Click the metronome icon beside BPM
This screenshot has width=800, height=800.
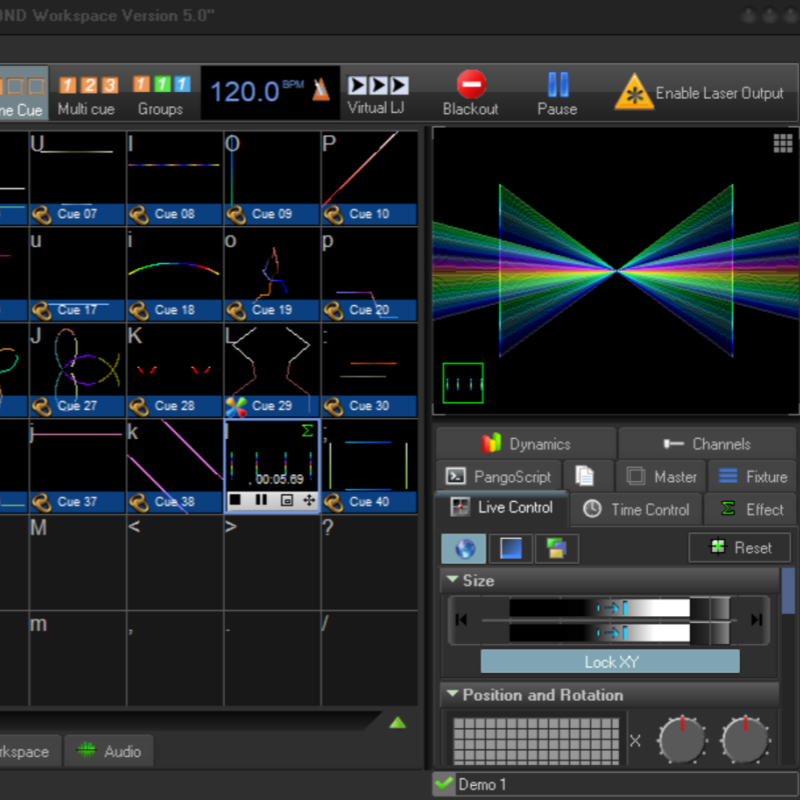(x=321, y=91)
